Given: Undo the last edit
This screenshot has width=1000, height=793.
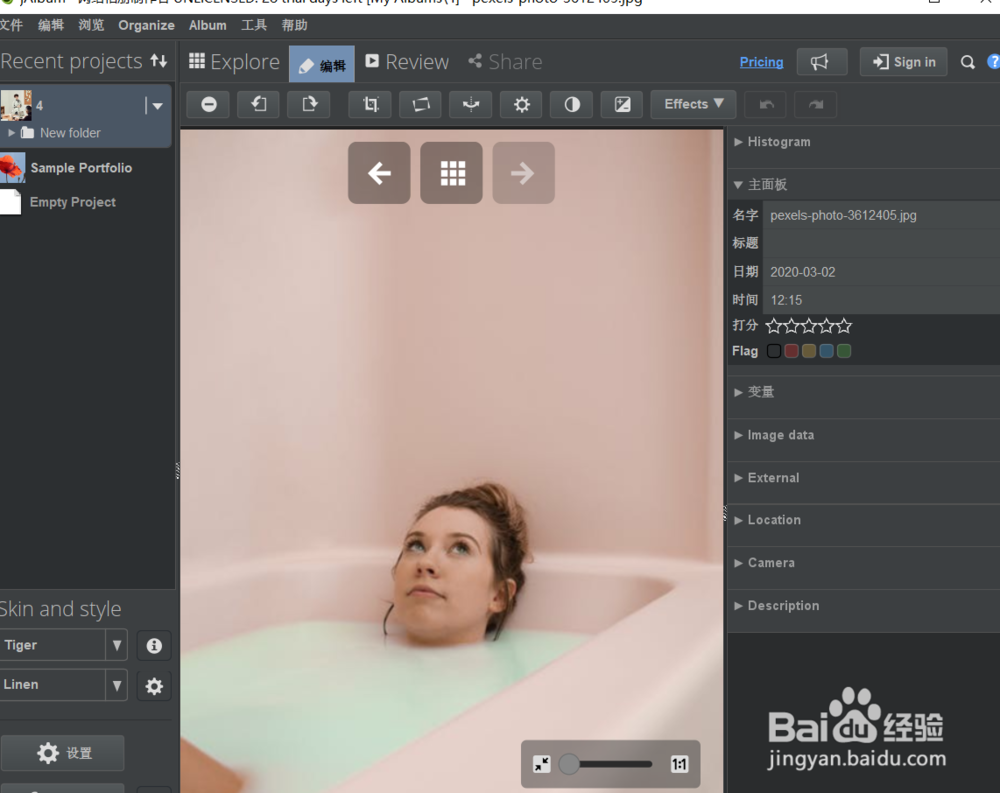Looking at the screenshot, I should (x=766, y=104).
